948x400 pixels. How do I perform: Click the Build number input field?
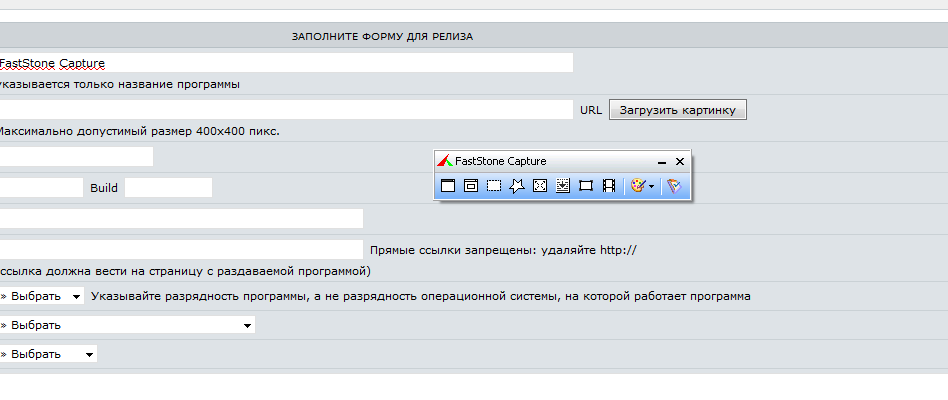(x=168, y=188)
